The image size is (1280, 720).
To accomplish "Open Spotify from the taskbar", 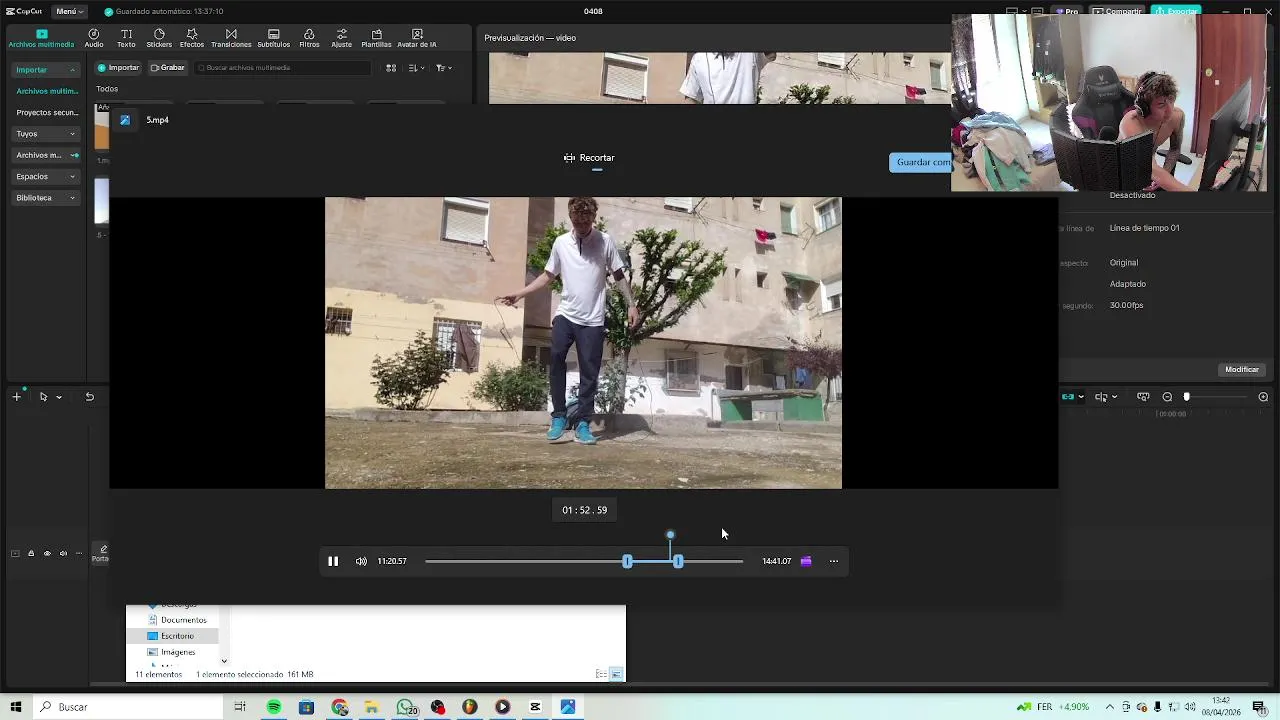I will 273,707.
